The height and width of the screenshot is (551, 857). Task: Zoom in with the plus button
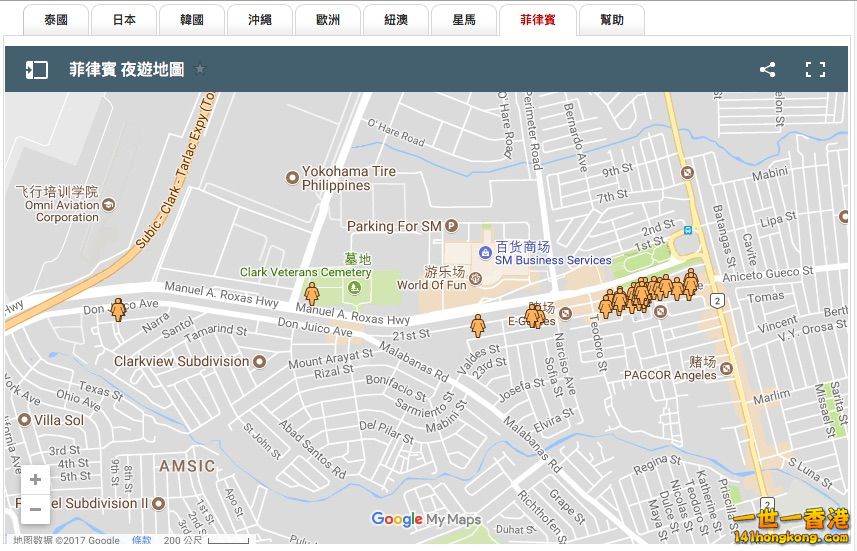click(35, 480)
